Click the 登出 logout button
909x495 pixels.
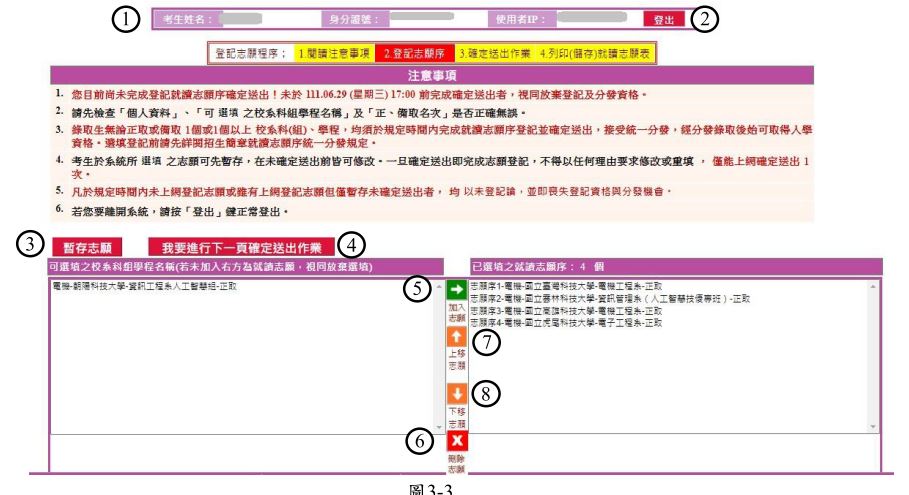pos(664,20)
